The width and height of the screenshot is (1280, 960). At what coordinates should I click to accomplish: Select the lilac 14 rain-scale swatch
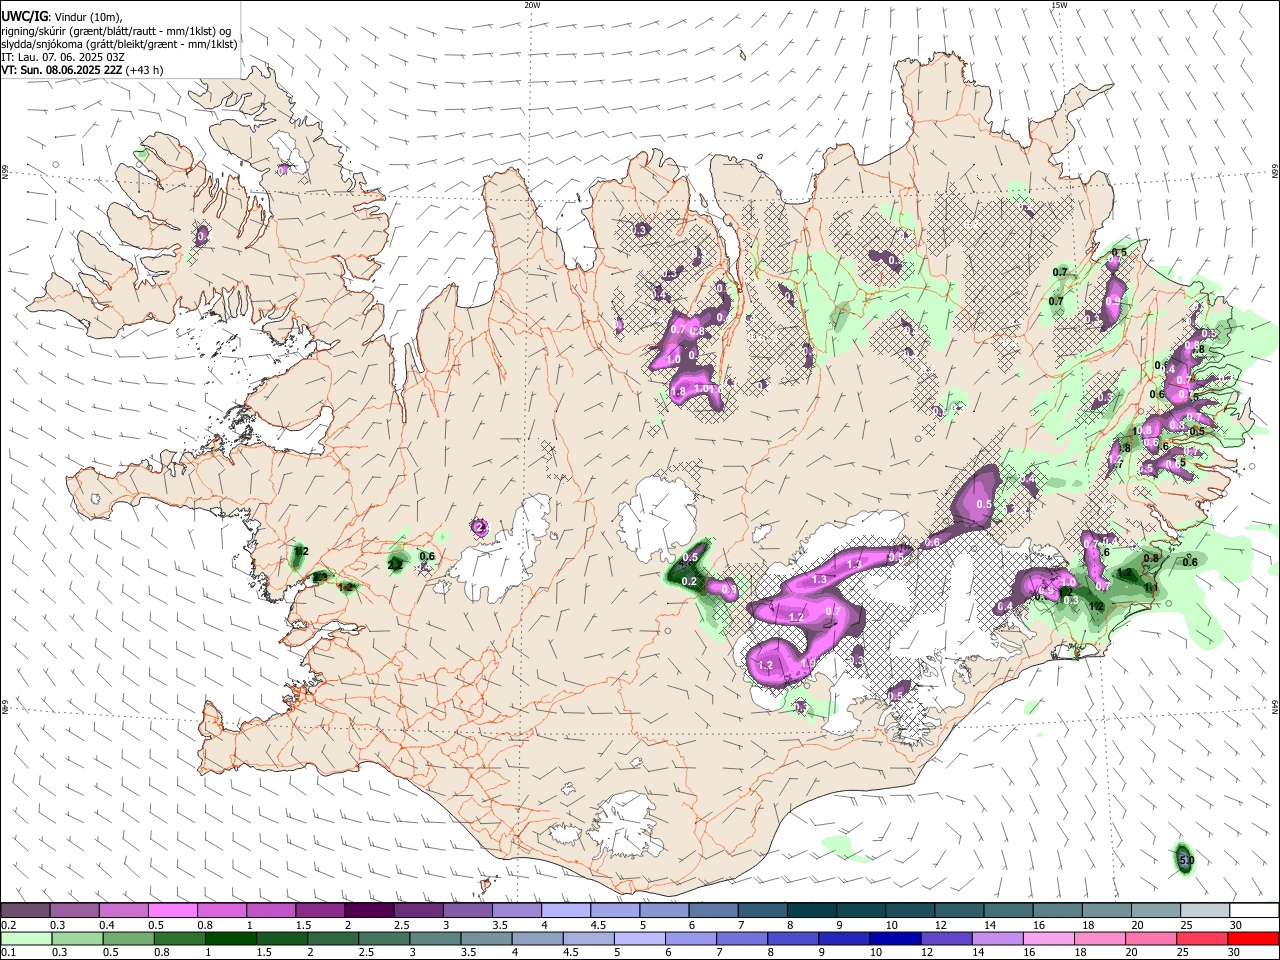coord(996,938)
